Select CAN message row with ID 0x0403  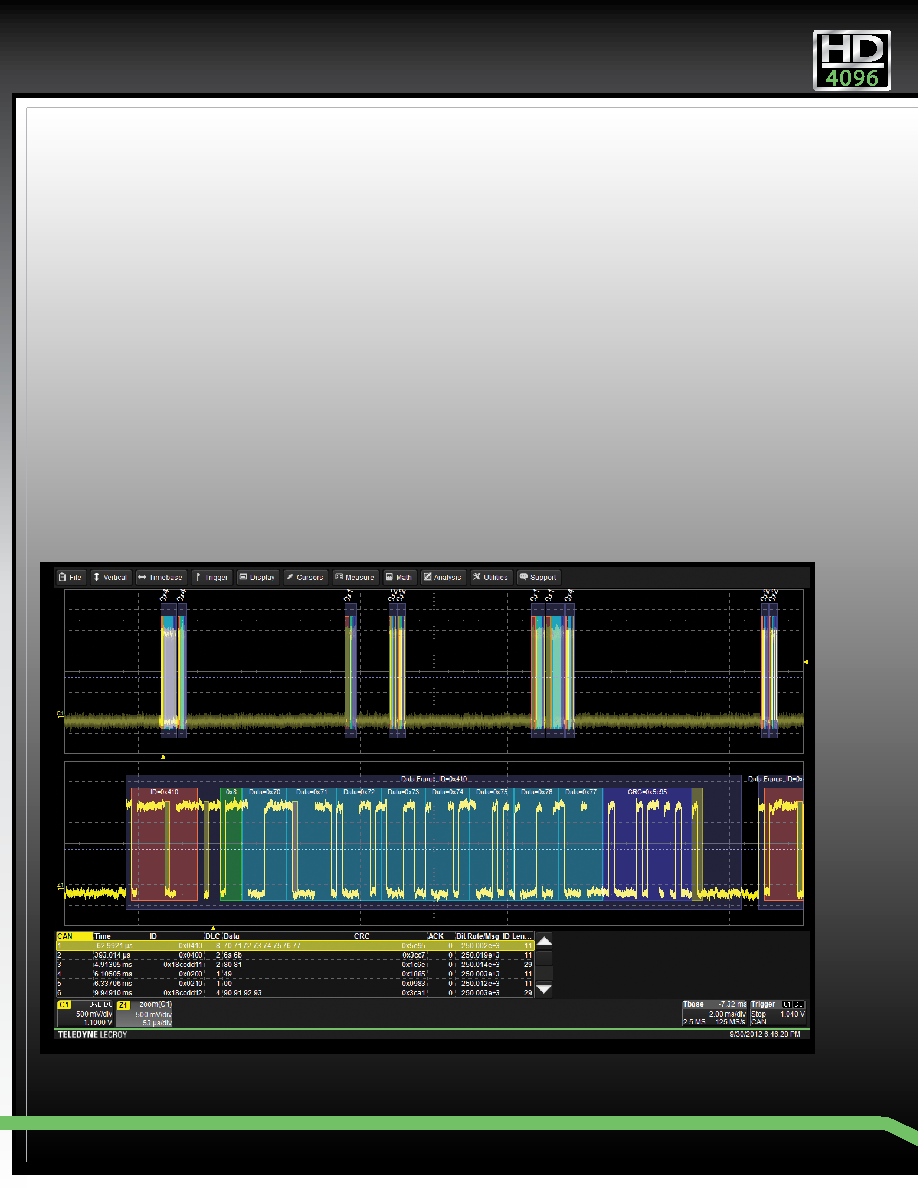pos(295,955)
